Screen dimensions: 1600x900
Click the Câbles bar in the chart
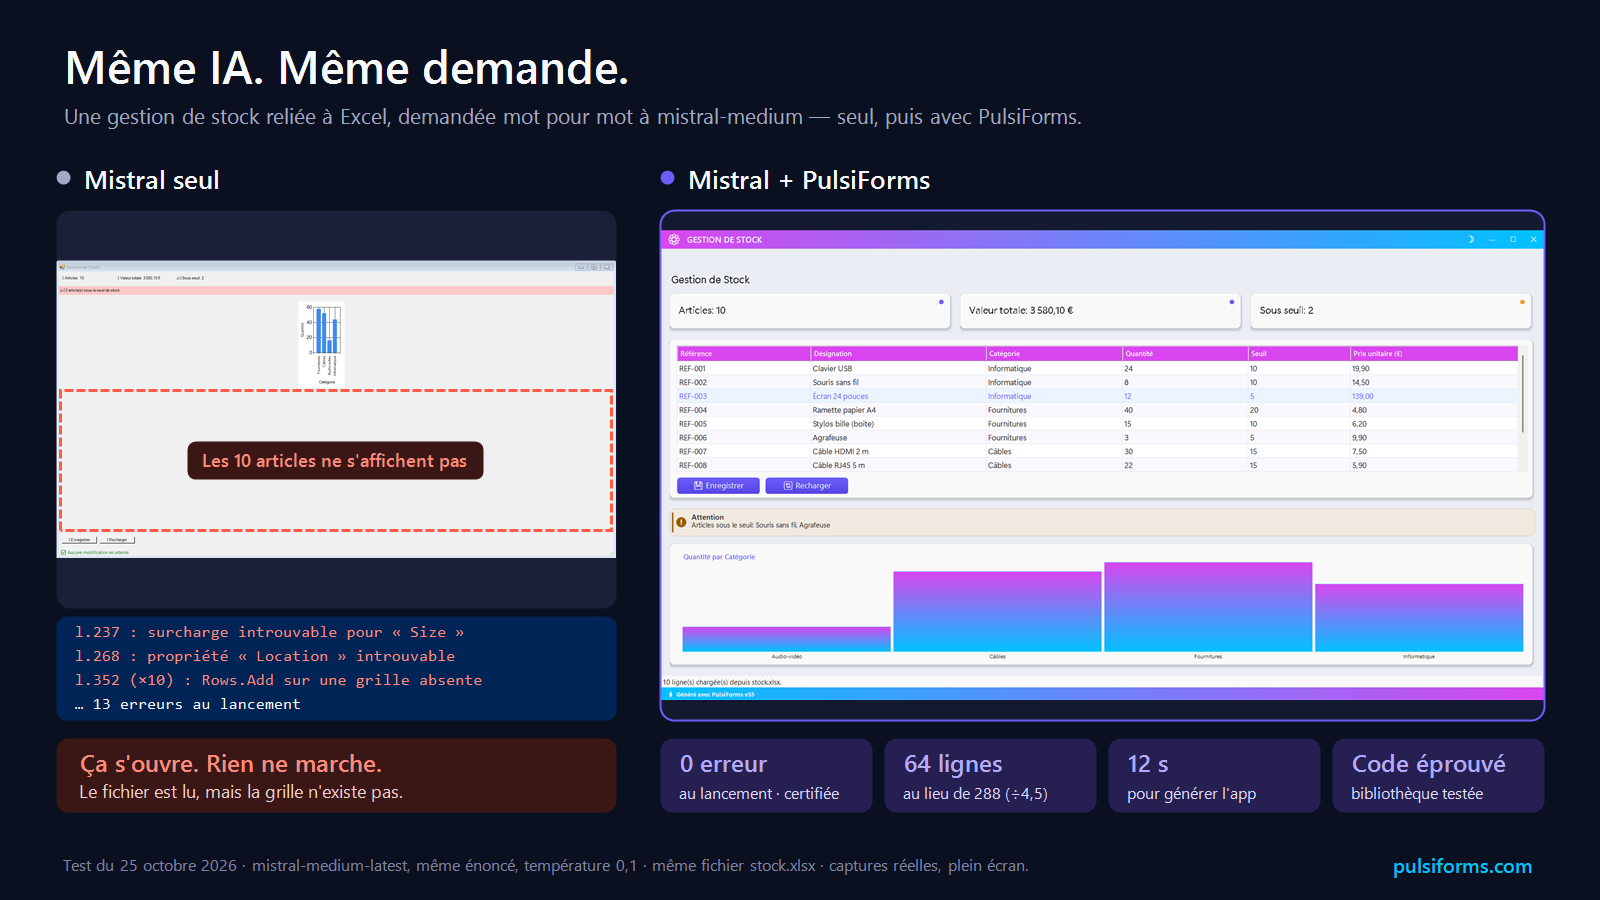(x=997, y=612)
